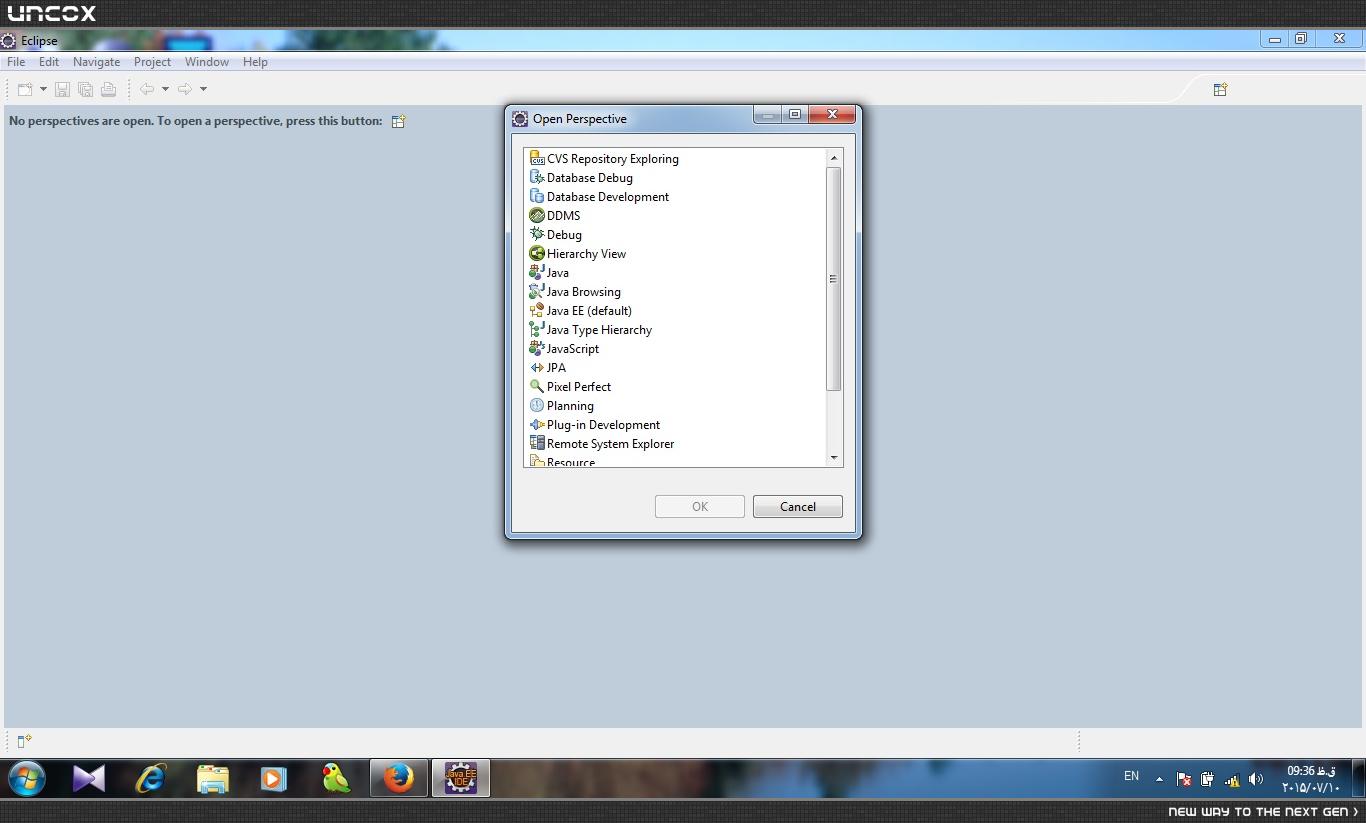Open the Project menu
The height and width of the screenshot is (823, 1366).
coord(152,62)
